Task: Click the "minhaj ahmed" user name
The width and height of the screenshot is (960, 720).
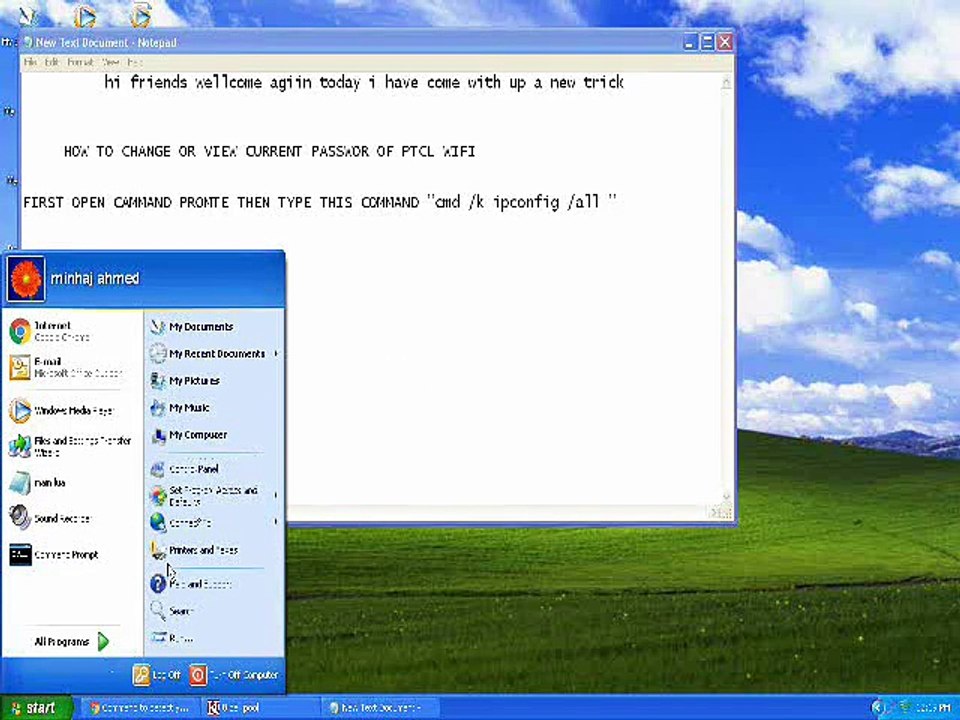Action: [95, 279]
